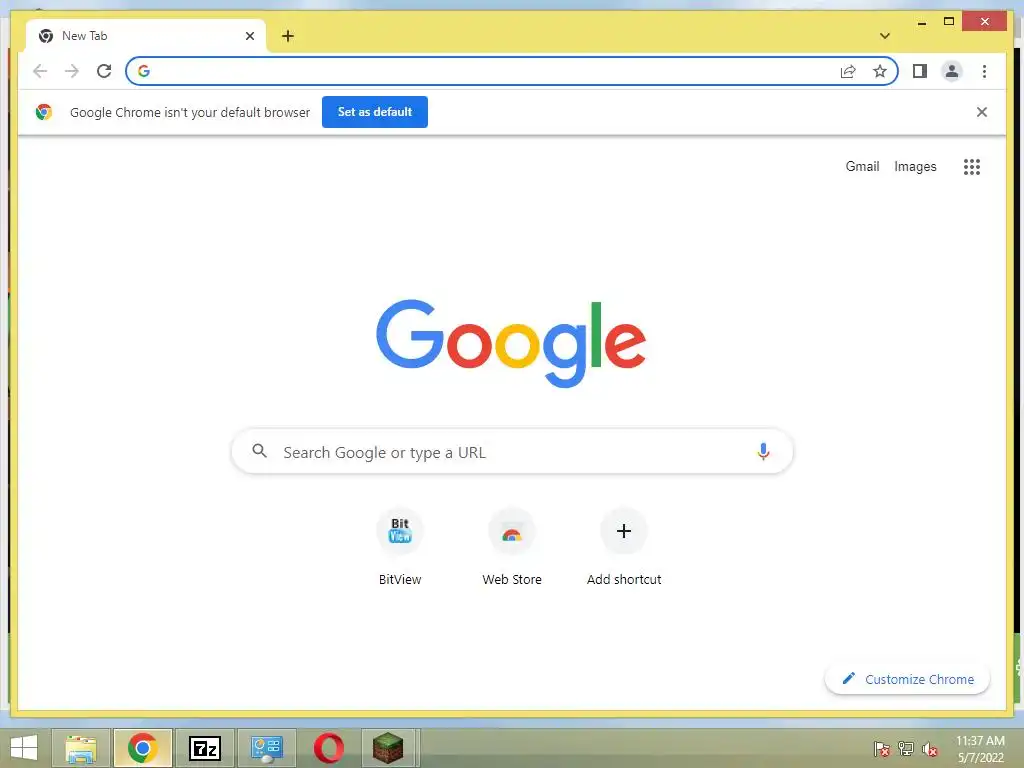Click Add shortcut plus tile

(x=624, y=549)
